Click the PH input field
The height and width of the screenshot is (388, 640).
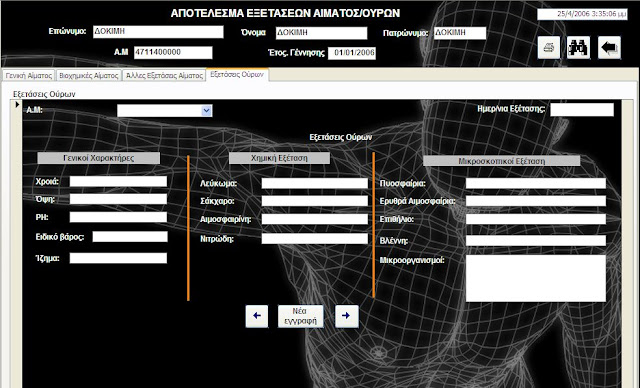tap(118, 217)
